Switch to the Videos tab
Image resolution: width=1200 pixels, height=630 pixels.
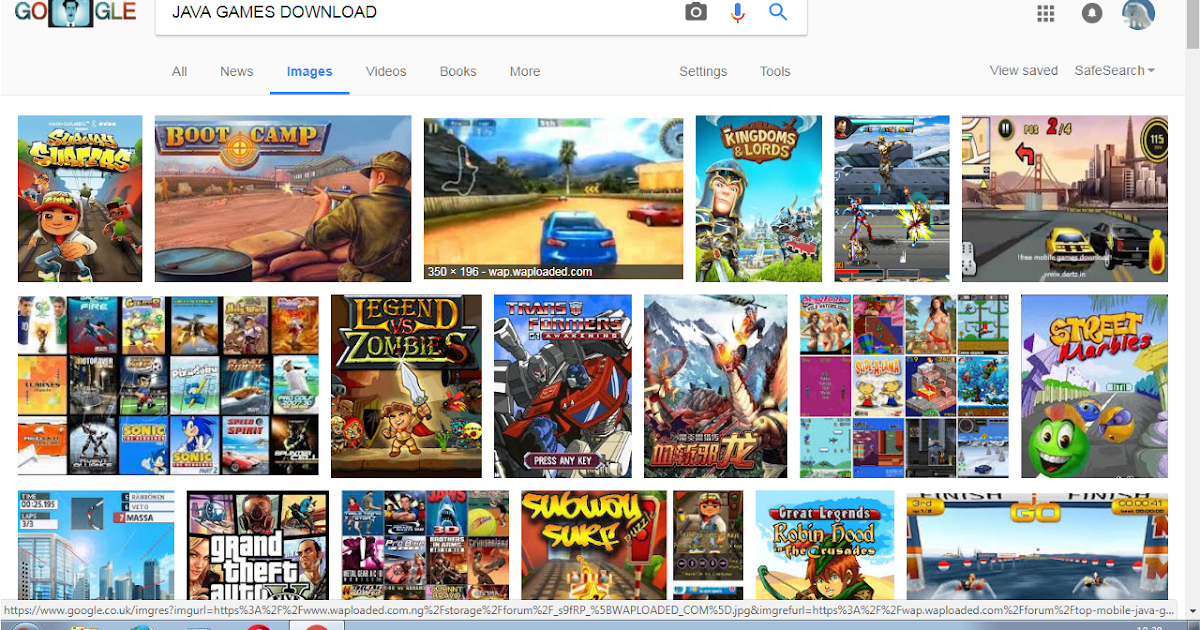(x=386, y=71)
